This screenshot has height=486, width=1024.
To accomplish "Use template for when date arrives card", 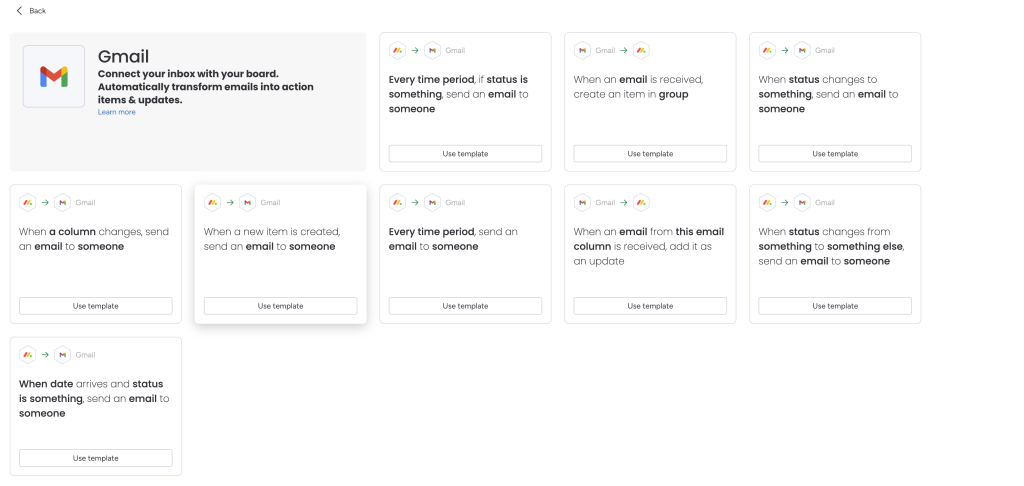I will coord(95,458).
